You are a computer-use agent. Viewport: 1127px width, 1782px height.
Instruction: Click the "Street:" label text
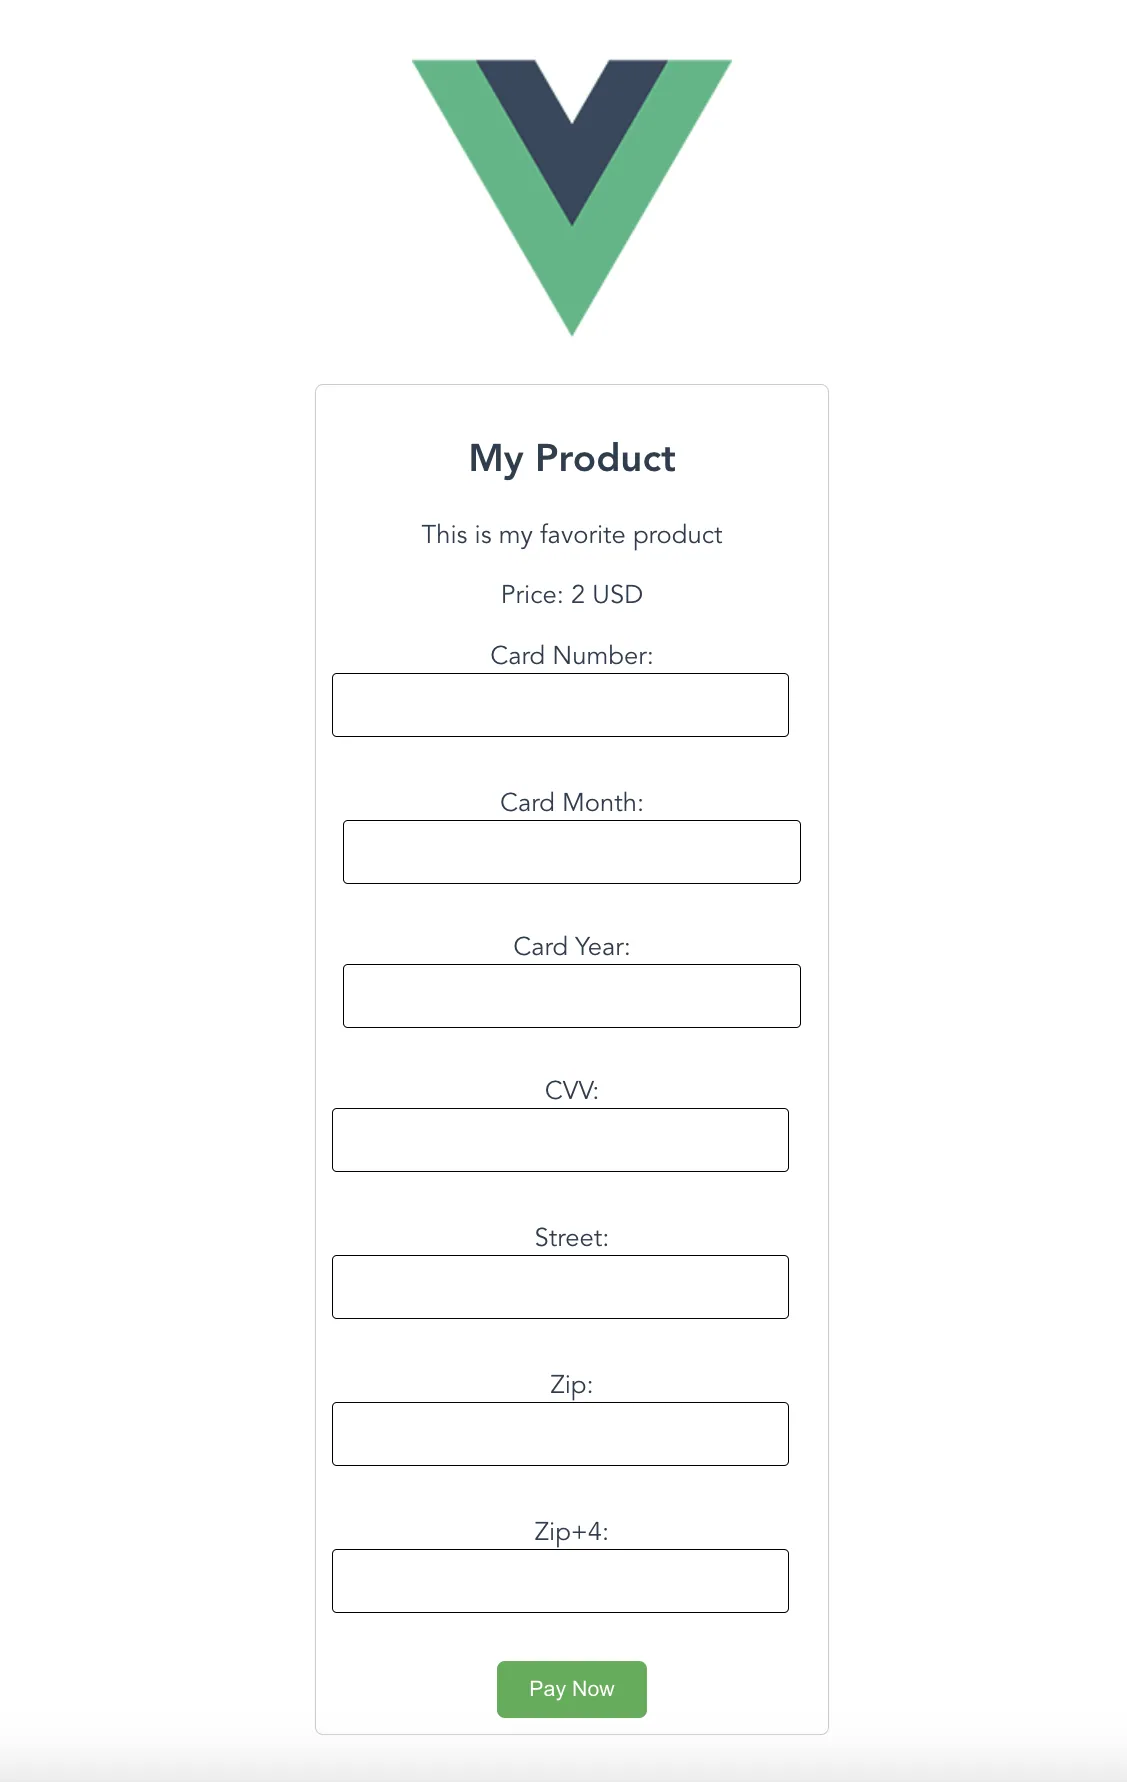(572, 1238)
